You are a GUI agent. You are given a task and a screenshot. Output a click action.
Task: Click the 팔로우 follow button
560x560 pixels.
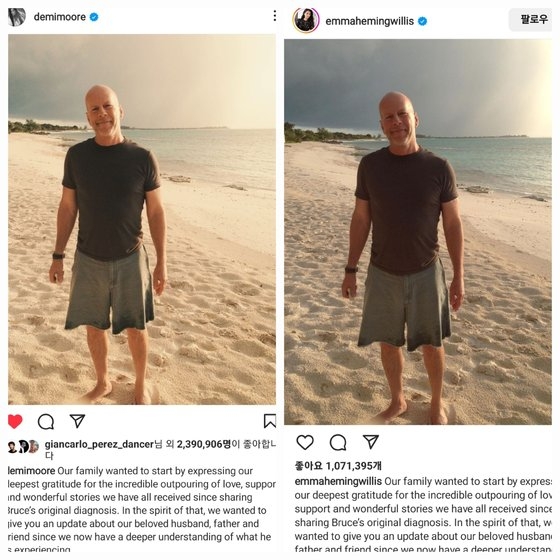[x=532, y=19]
